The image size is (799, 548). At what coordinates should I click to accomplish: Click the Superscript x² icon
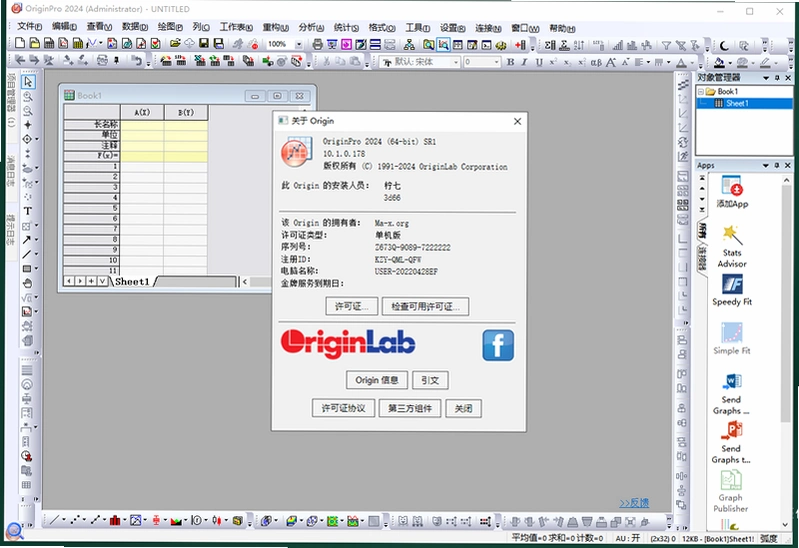click(x=553, y=62)
